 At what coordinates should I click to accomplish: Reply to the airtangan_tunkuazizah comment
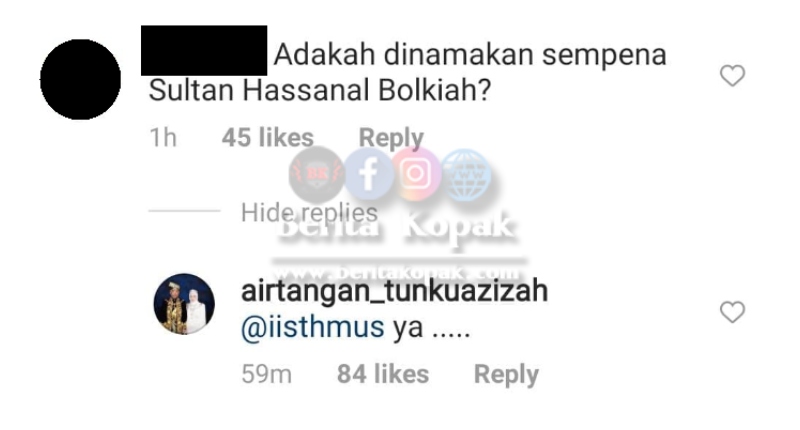[x=506, y=374]
